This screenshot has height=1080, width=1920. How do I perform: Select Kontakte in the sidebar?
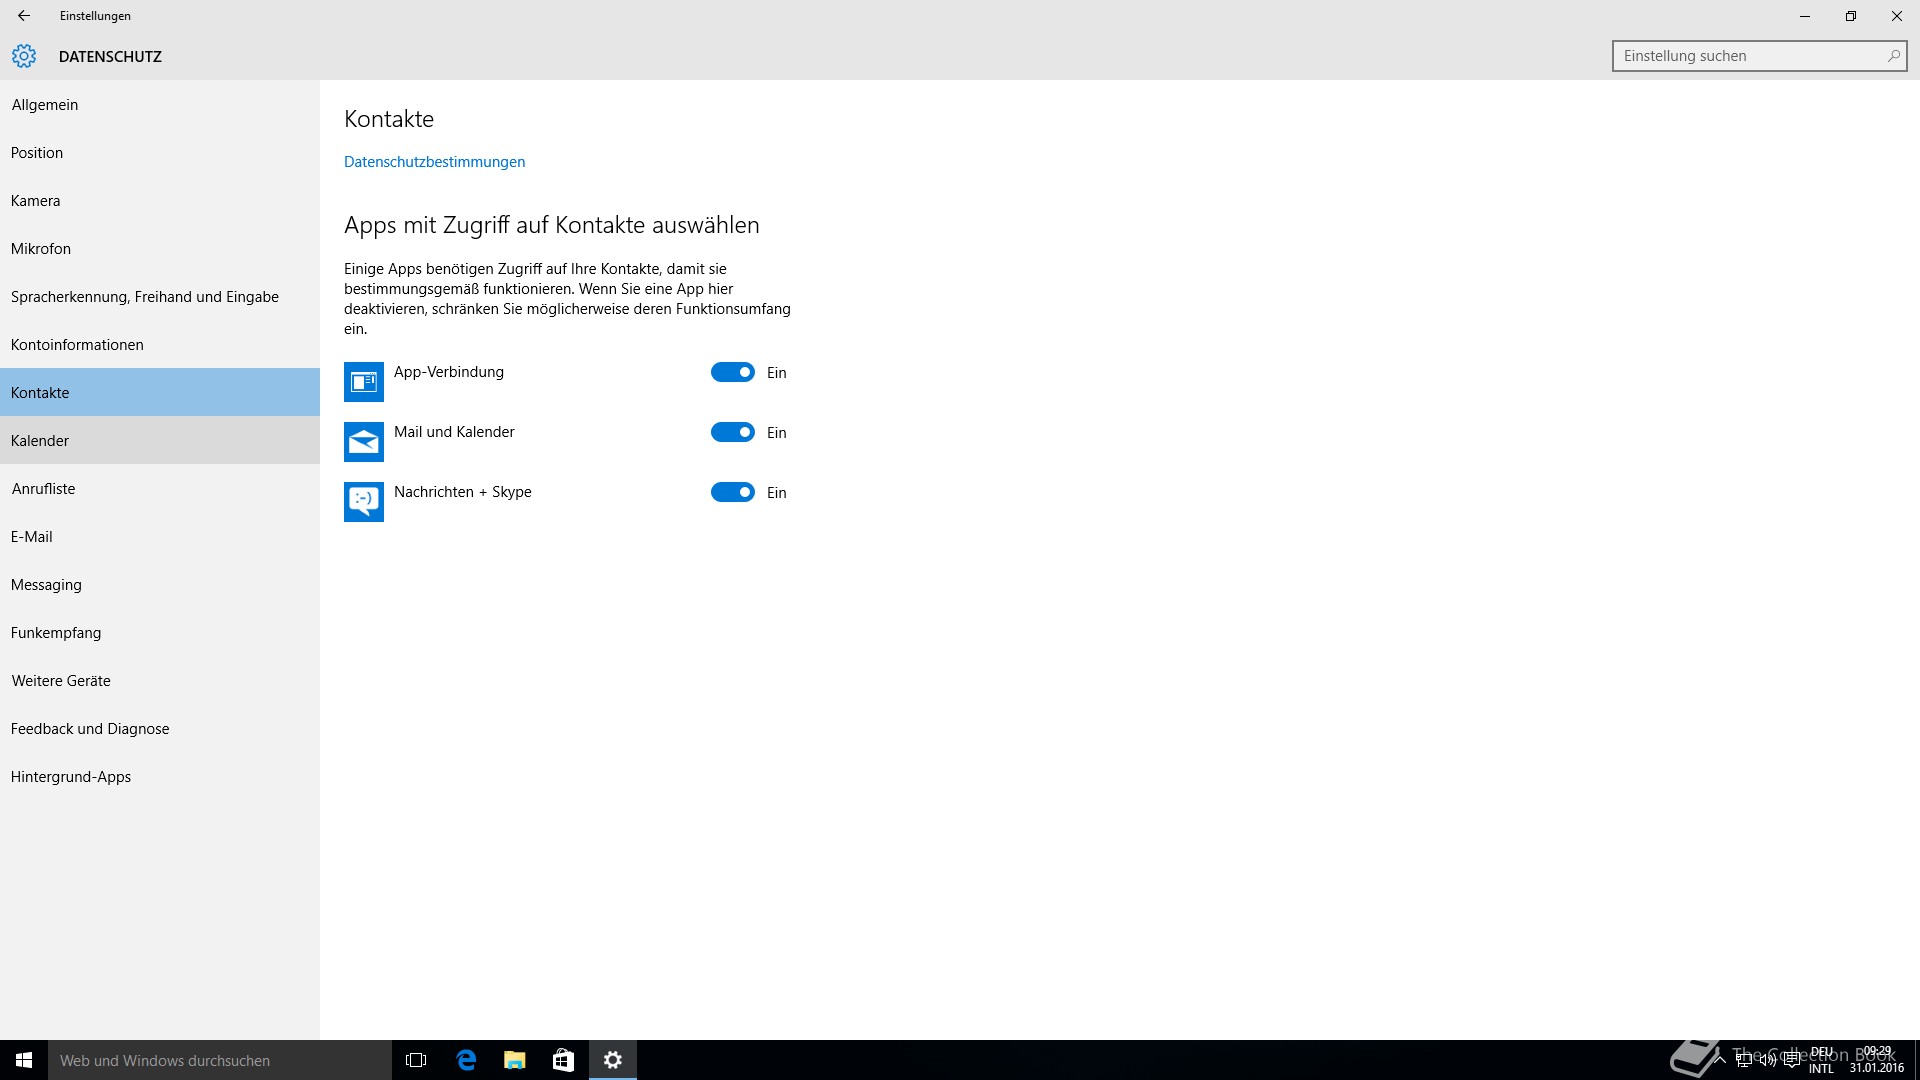coord(160,392)
